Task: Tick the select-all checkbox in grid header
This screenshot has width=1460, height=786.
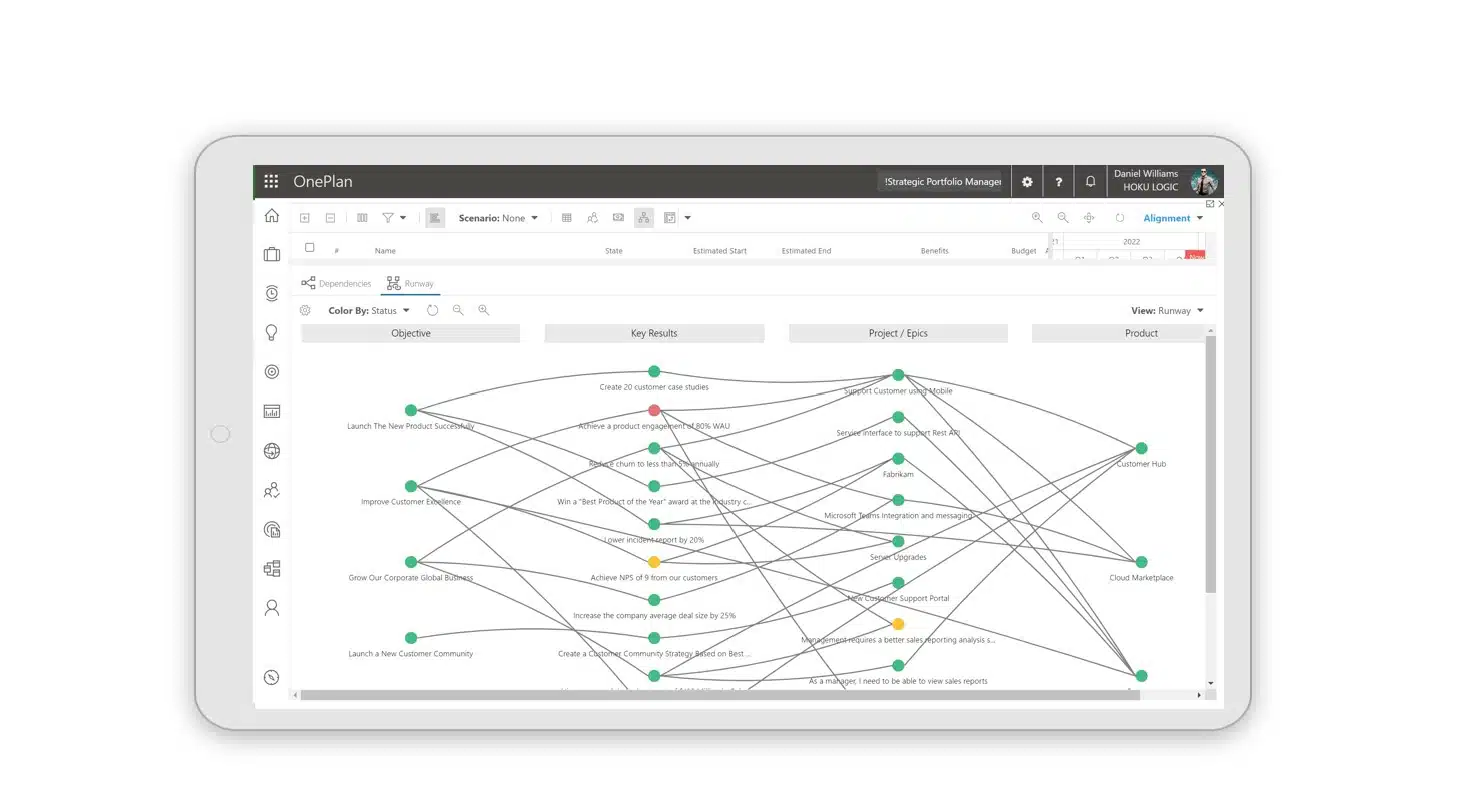Action: 309,248
